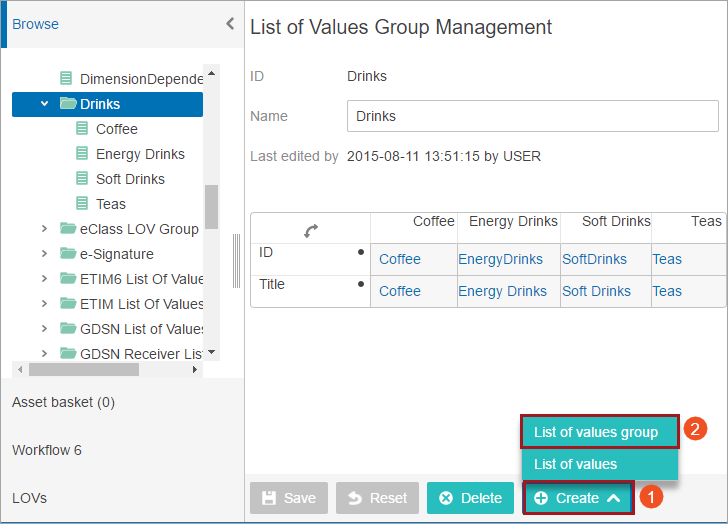Viewport: 728px width, 524px height.
Task: Click the eClass LOV Group folder icon
Action: [68, 228]
